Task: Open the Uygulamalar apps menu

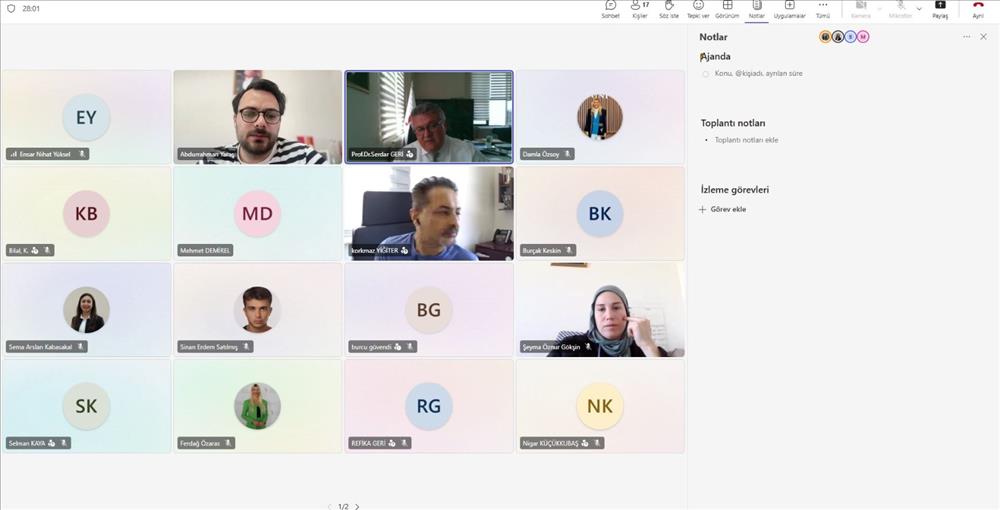Action: coord(789,9)
